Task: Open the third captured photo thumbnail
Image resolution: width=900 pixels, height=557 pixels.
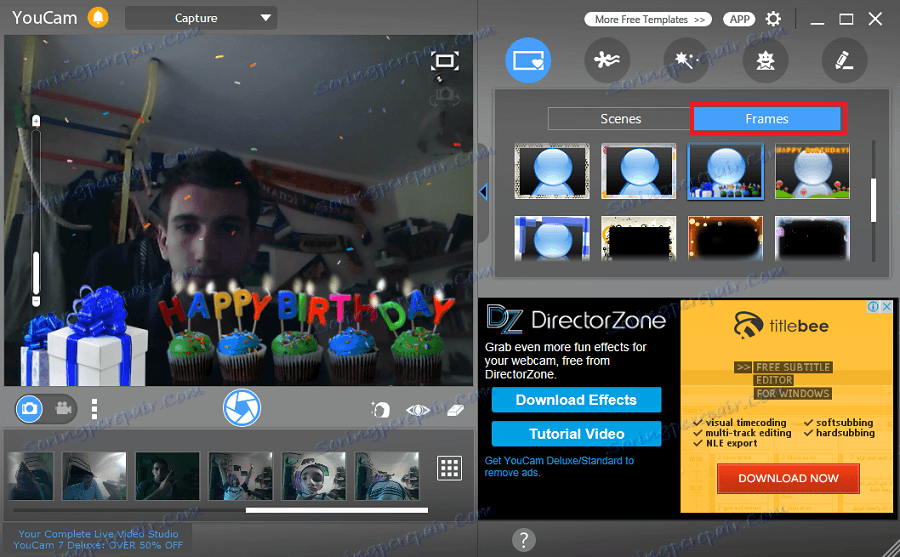Action: [x=168, y=475]
